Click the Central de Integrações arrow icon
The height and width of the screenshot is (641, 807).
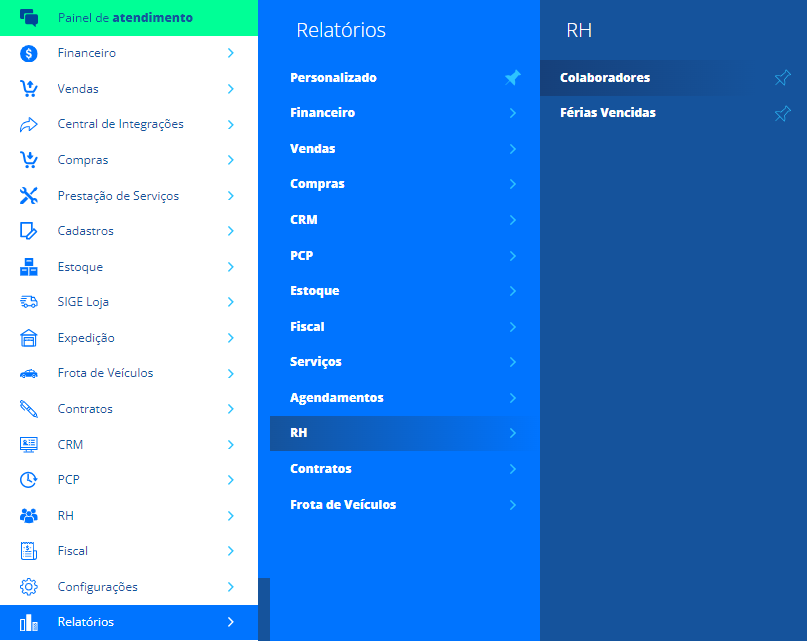coord(29,125)
